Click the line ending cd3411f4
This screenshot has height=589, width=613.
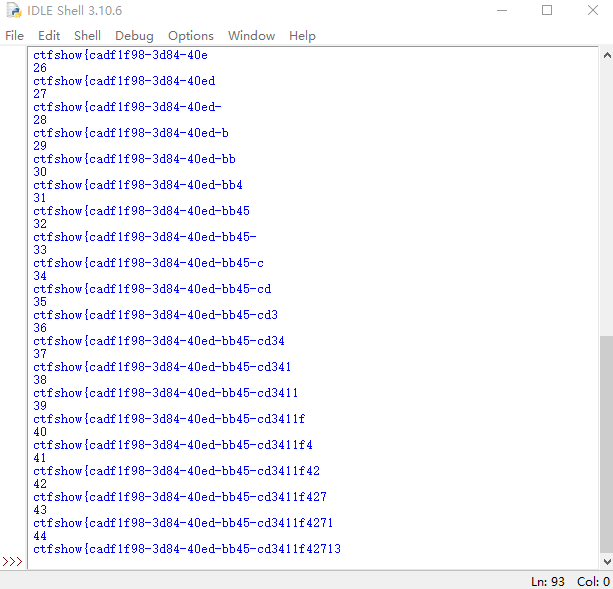(x=173, y=445)
